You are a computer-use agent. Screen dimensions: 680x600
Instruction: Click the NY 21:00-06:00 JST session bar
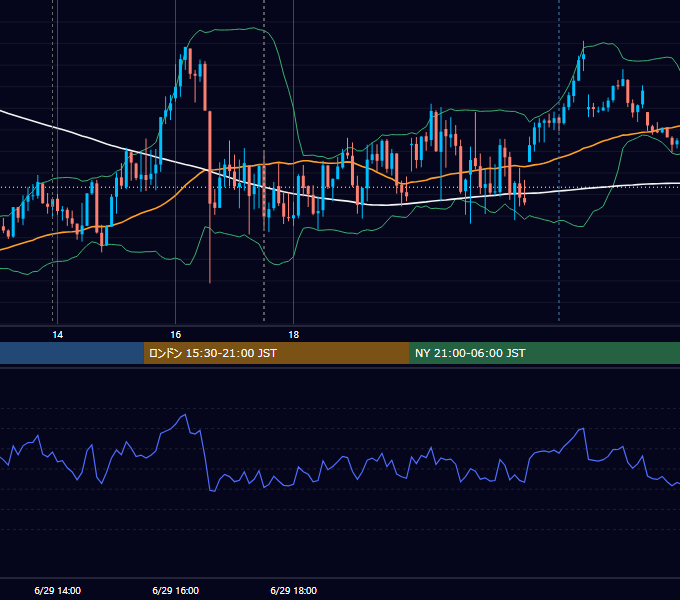[x=544, y=353]
